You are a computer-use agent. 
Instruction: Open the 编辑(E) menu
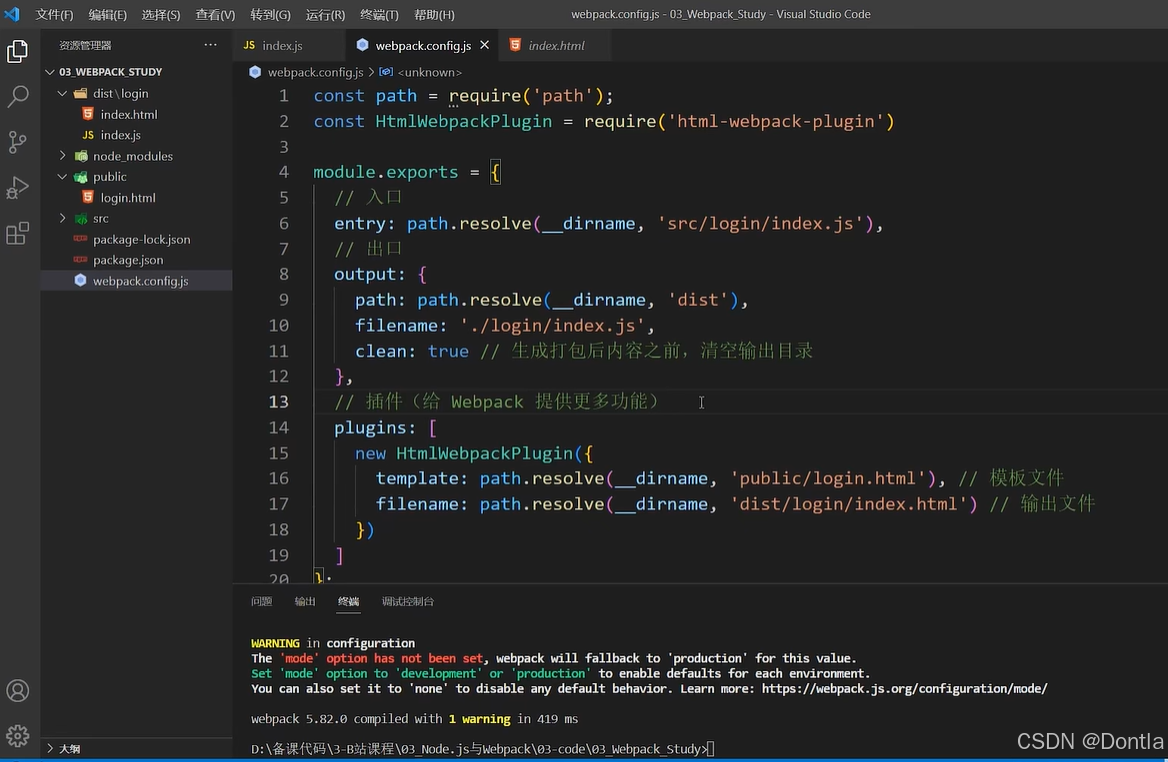click(107, 15)
